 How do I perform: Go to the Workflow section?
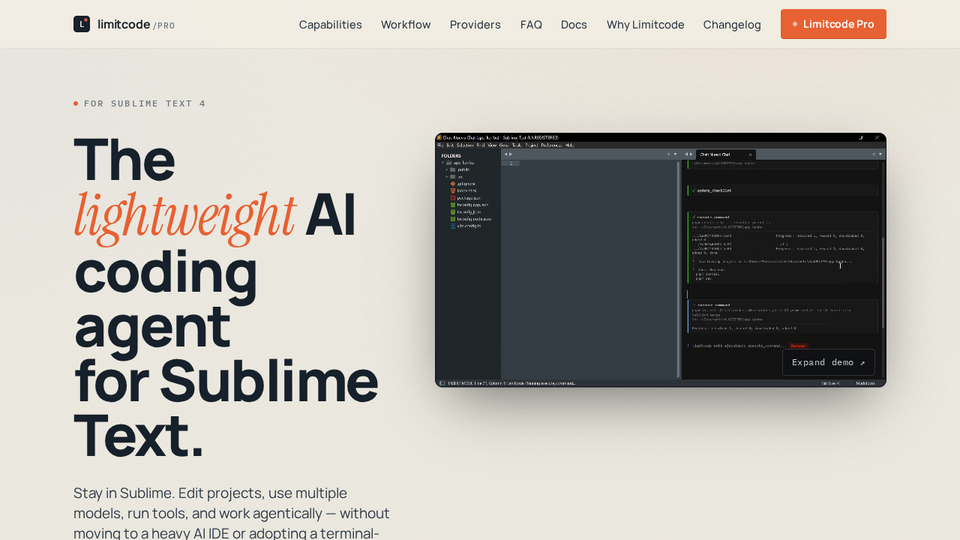[405, 24]
